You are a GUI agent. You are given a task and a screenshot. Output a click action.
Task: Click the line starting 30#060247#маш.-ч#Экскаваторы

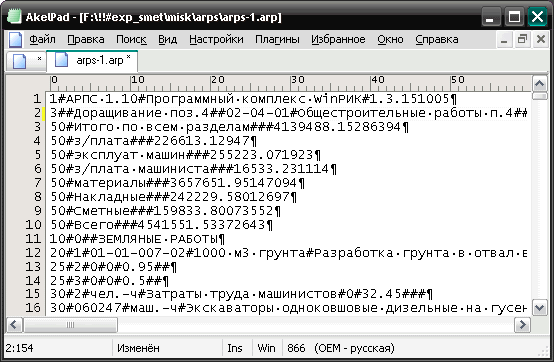pyautogui.click(x=288, y=308)
